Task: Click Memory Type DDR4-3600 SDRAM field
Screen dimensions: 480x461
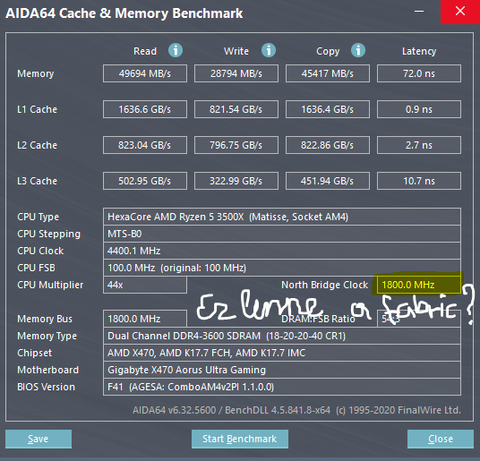Action: click(x=282, y=336)
